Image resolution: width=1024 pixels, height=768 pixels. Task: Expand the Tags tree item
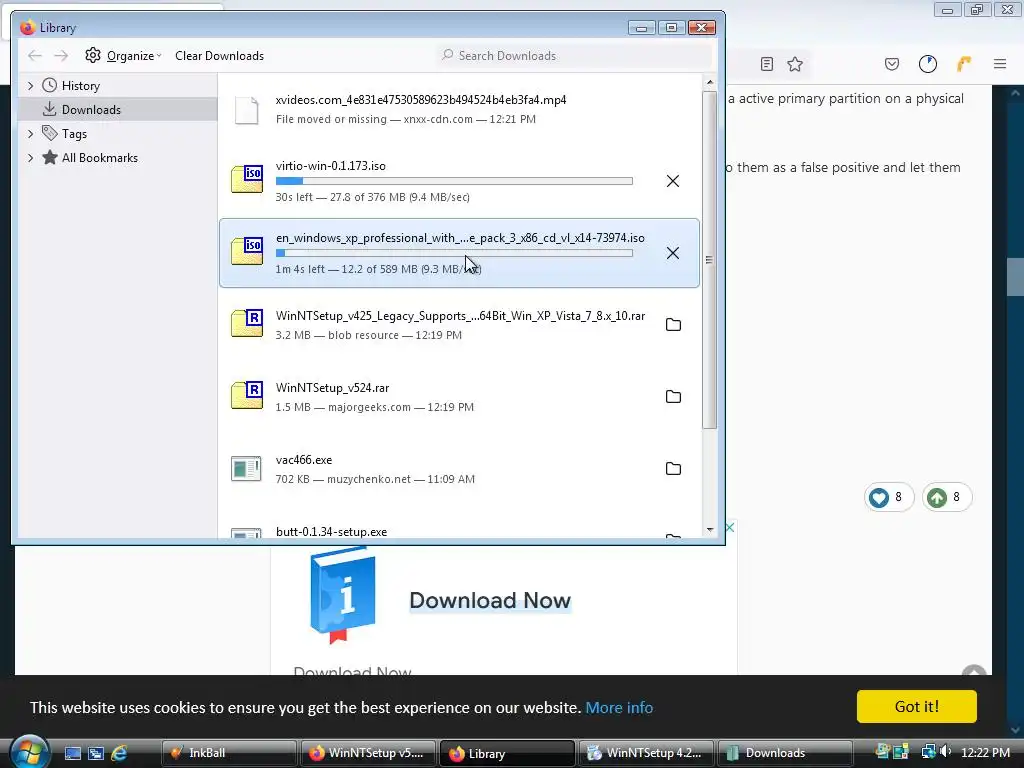click(x=30, y=133)
